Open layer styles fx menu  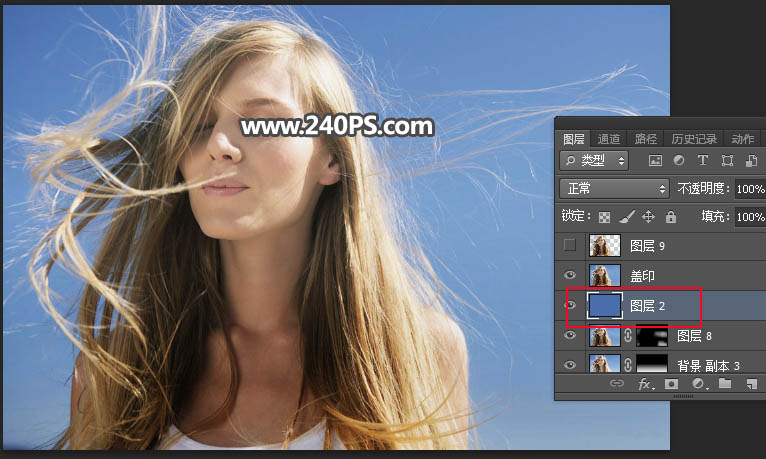point(645,384)
